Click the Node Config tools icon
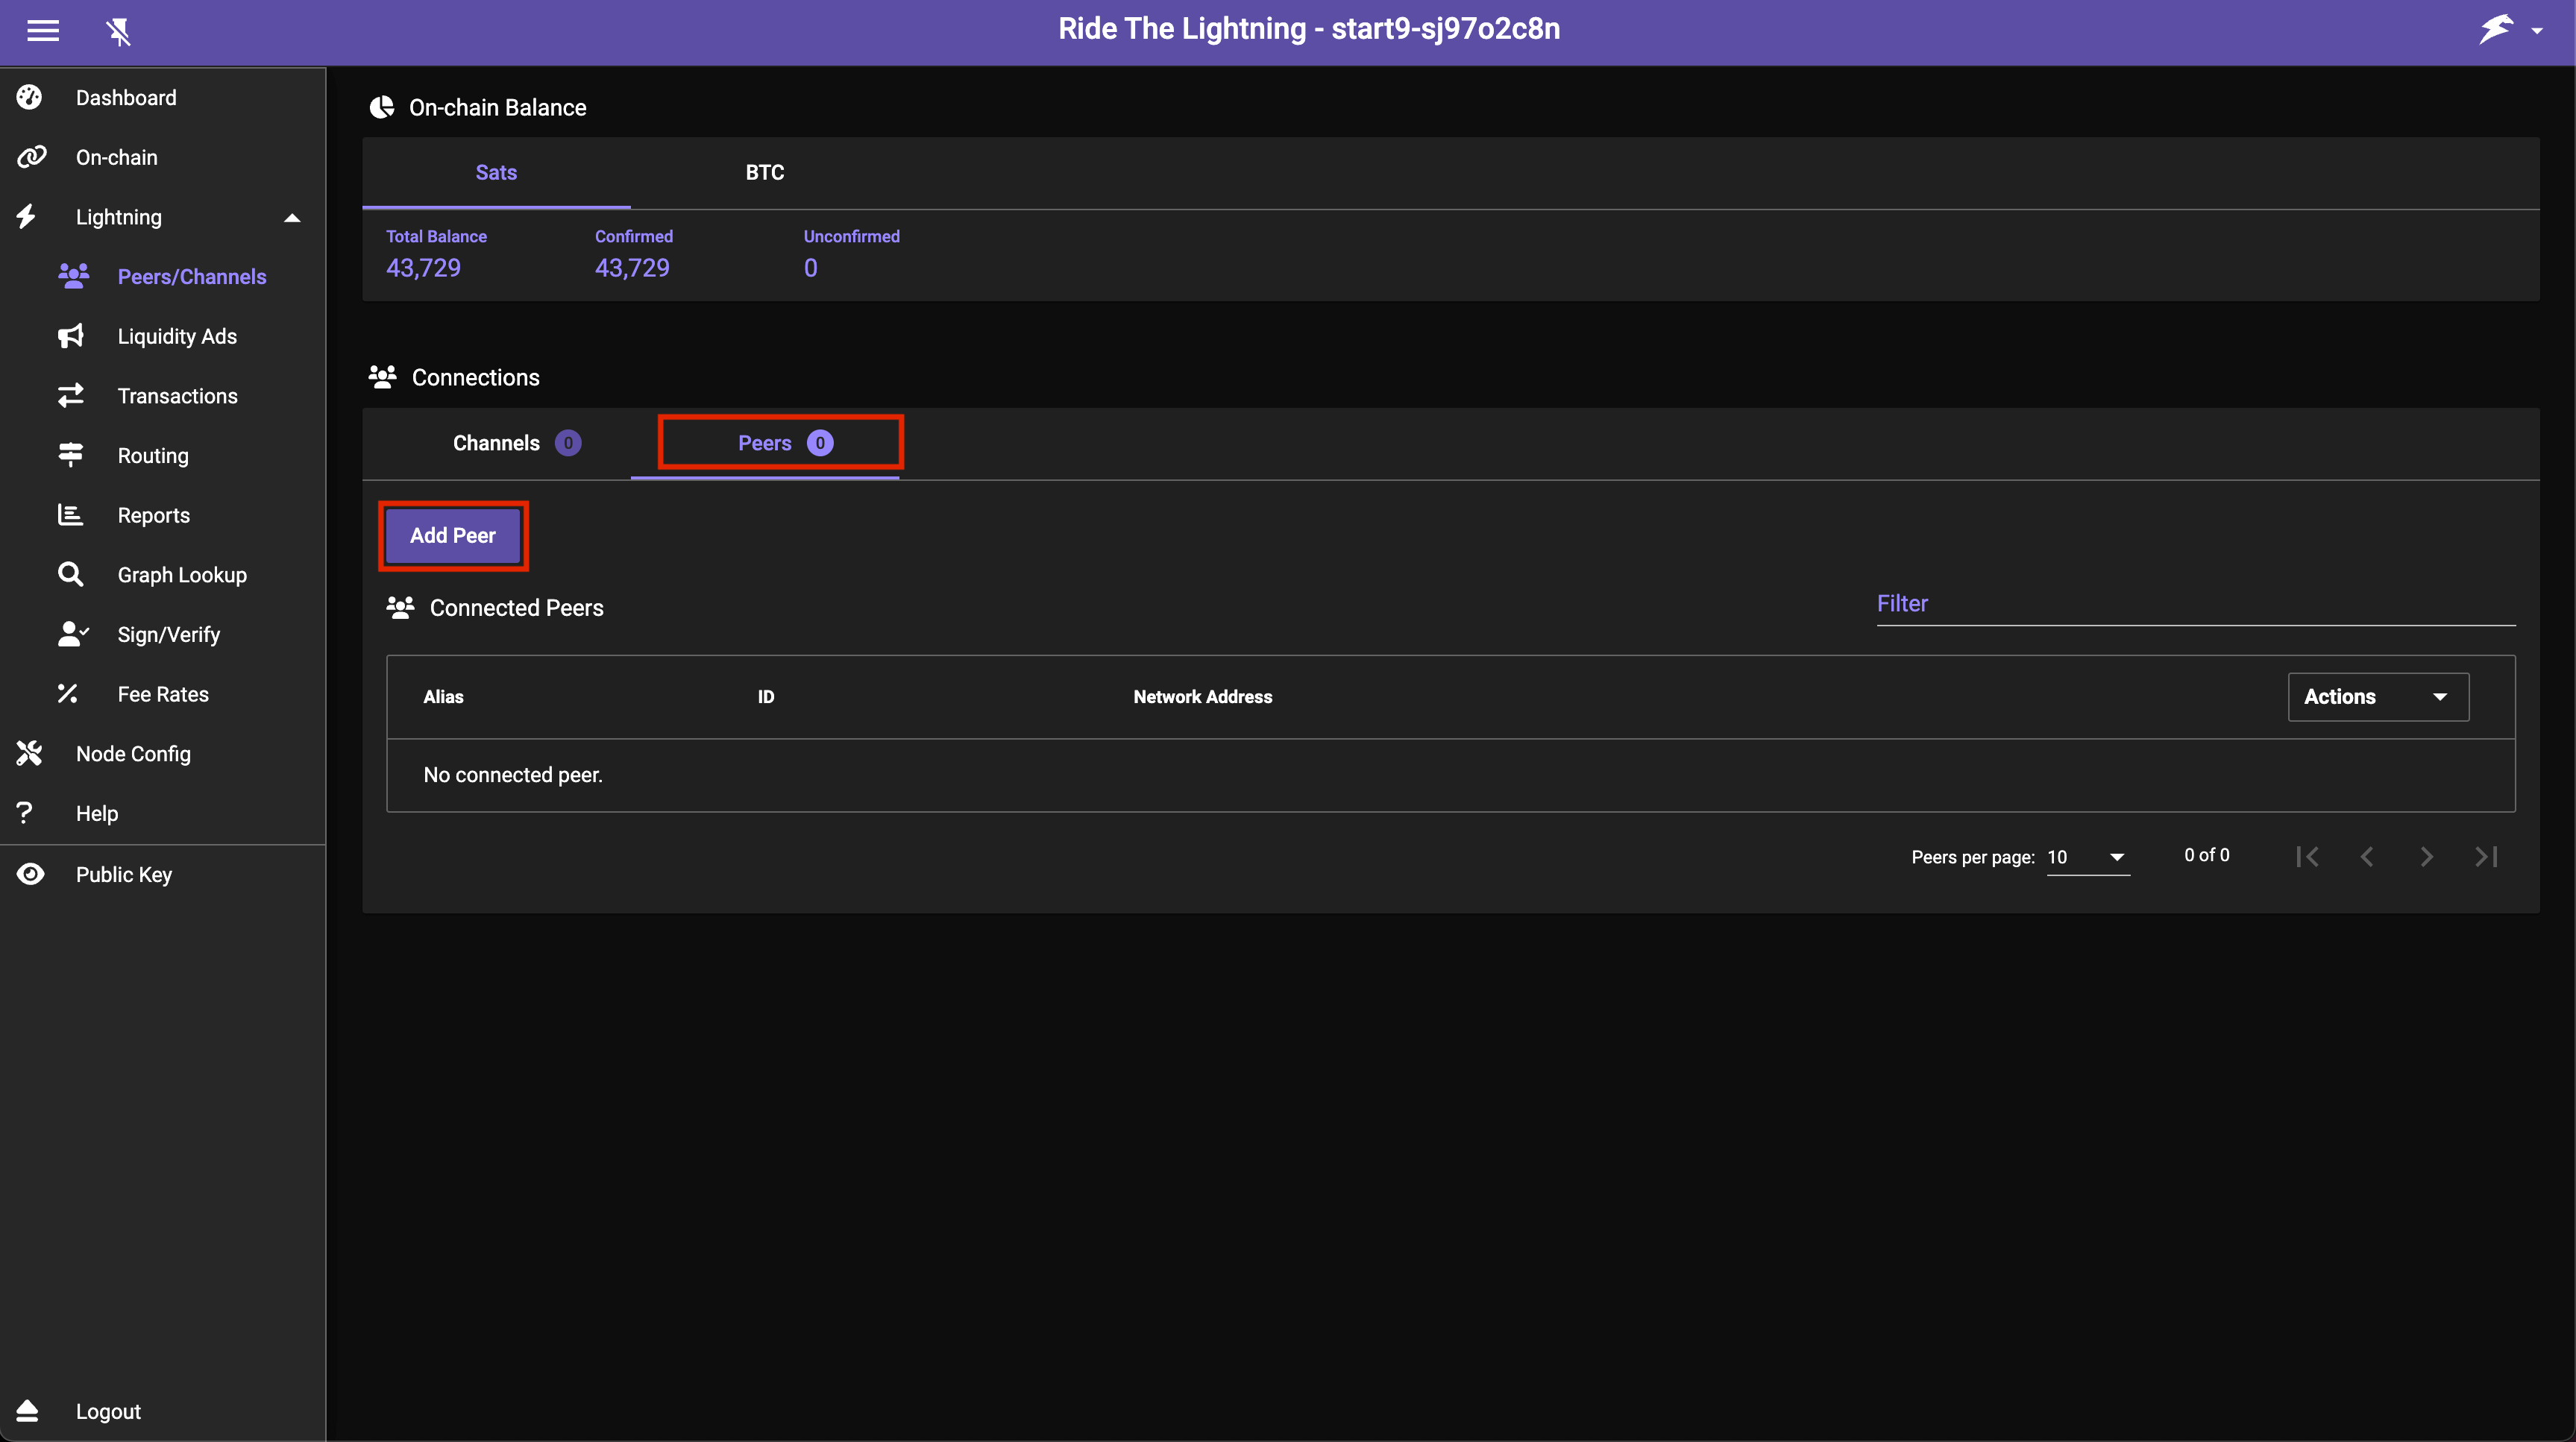 pyautogui.click(x=29, y=753)
